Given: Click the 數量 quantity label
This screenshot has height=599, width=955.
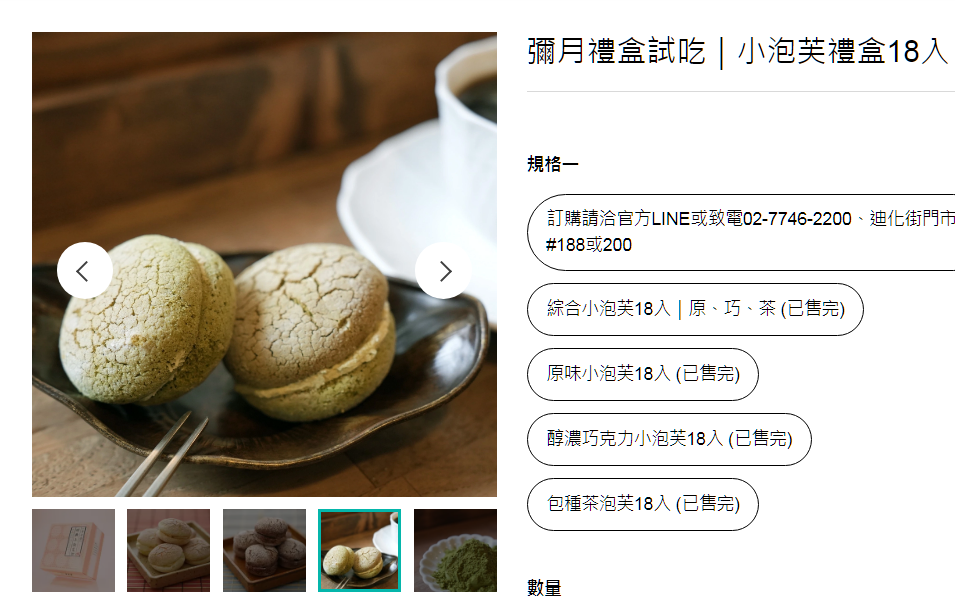Looking at the screenshot, I should click(x=544, y=588).
